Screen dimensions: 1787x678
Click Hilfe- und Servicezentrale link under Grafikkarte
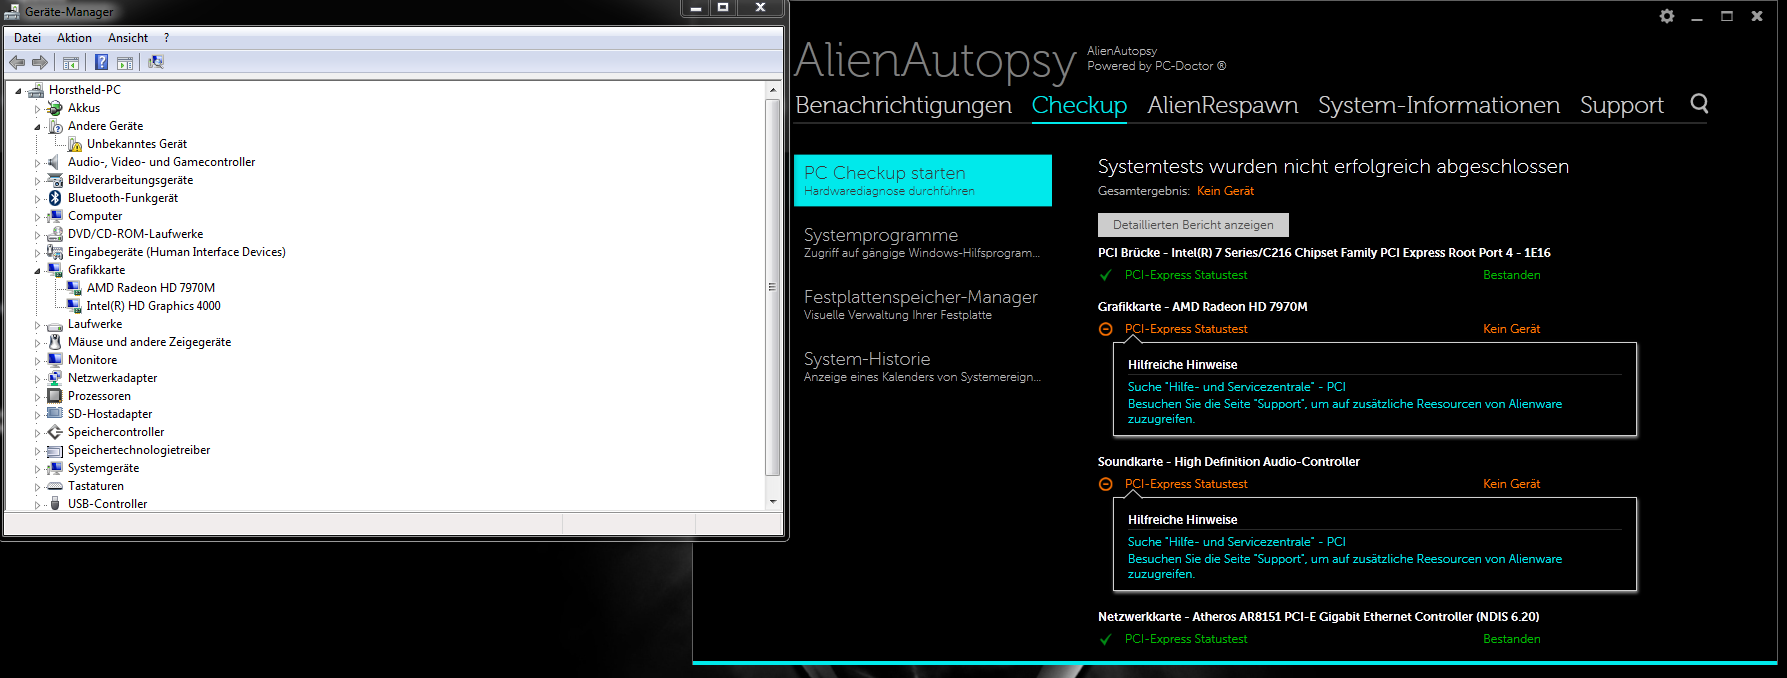(1237, 387)
